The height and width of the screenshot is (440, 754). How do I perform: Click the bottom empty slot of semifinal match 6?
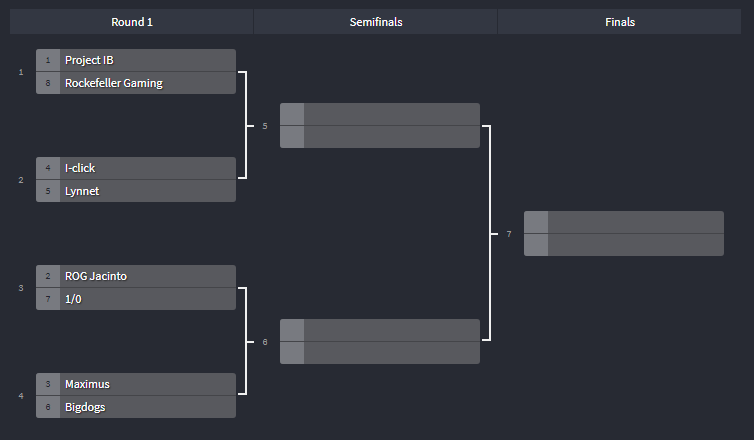391,353
